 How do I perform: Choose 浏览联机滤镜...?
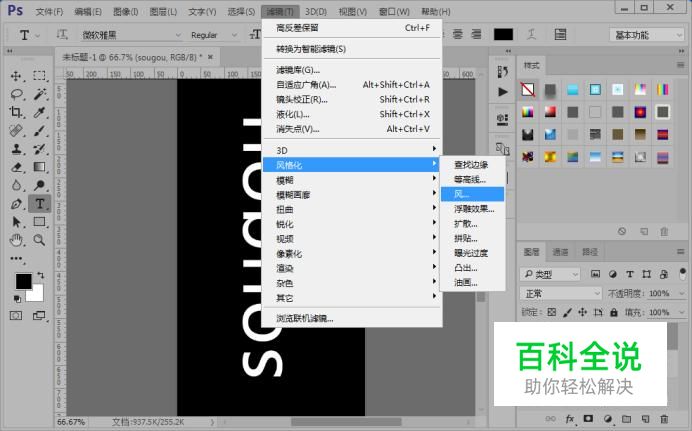coord(352,318)
